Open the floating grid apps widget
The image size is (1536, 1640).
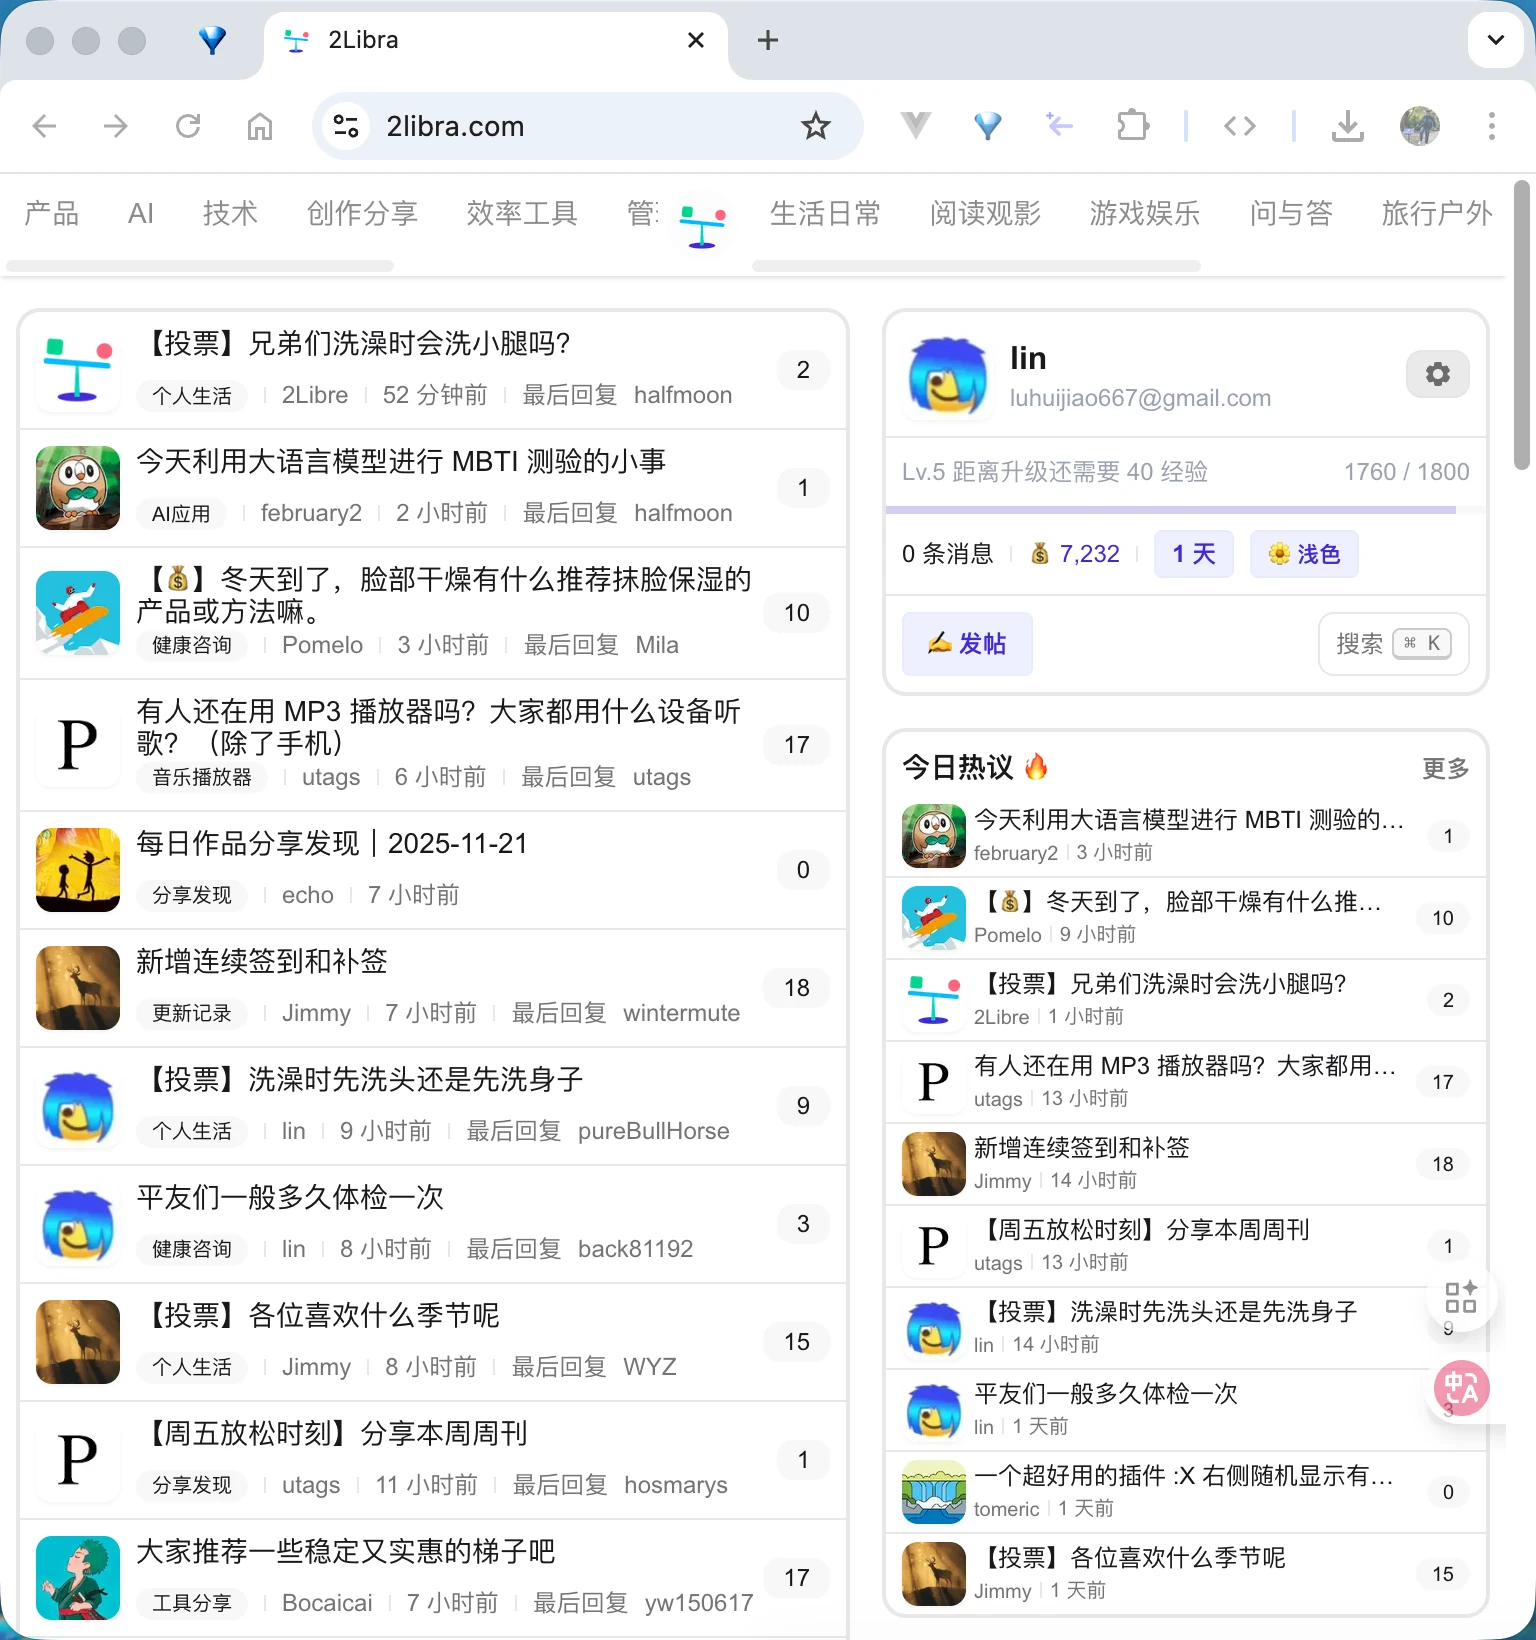1460,1297
